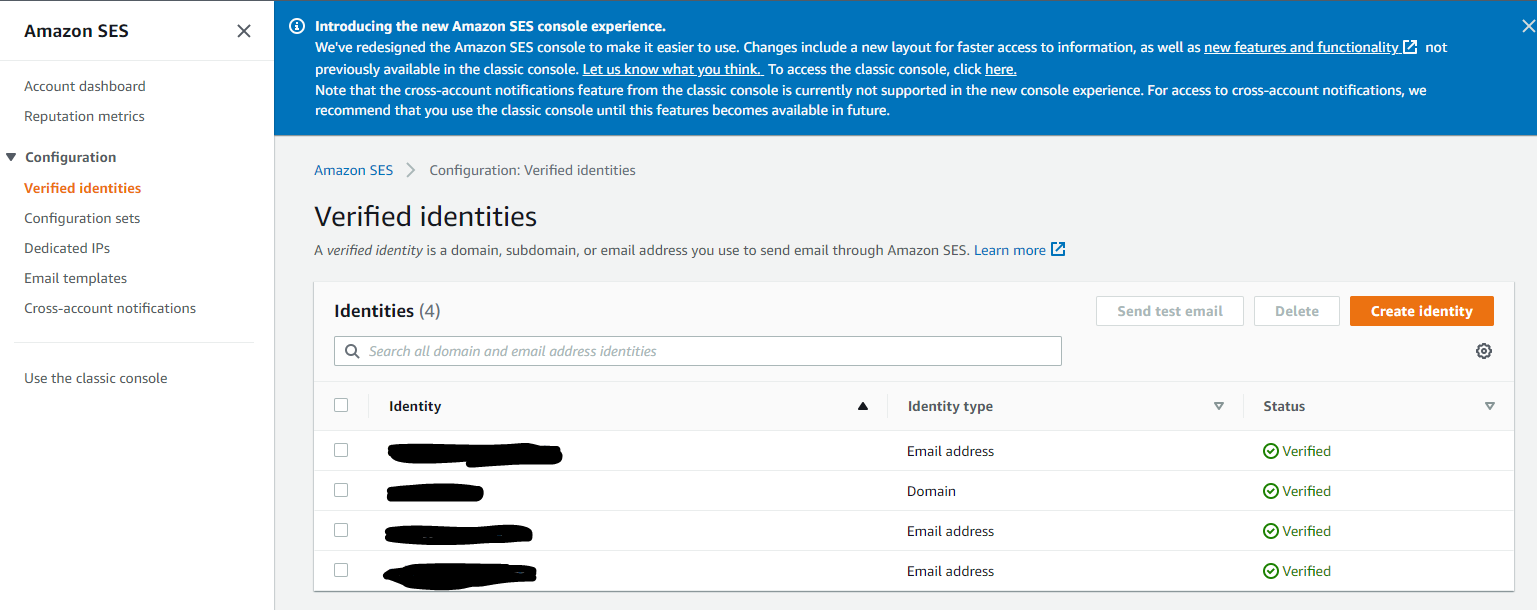Click the Verified status in Domain row
This screenshot has width=1537, height=610.
click(1297, 491)
